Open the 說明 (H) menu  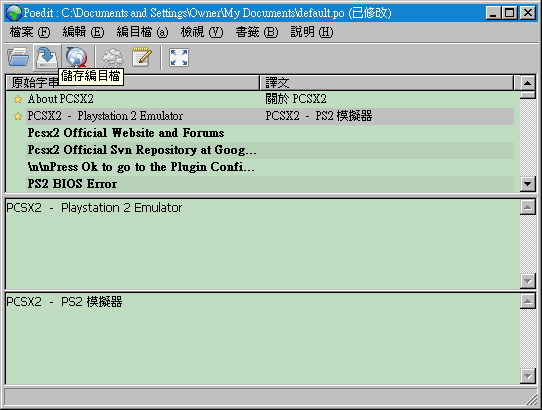(312, 32)
